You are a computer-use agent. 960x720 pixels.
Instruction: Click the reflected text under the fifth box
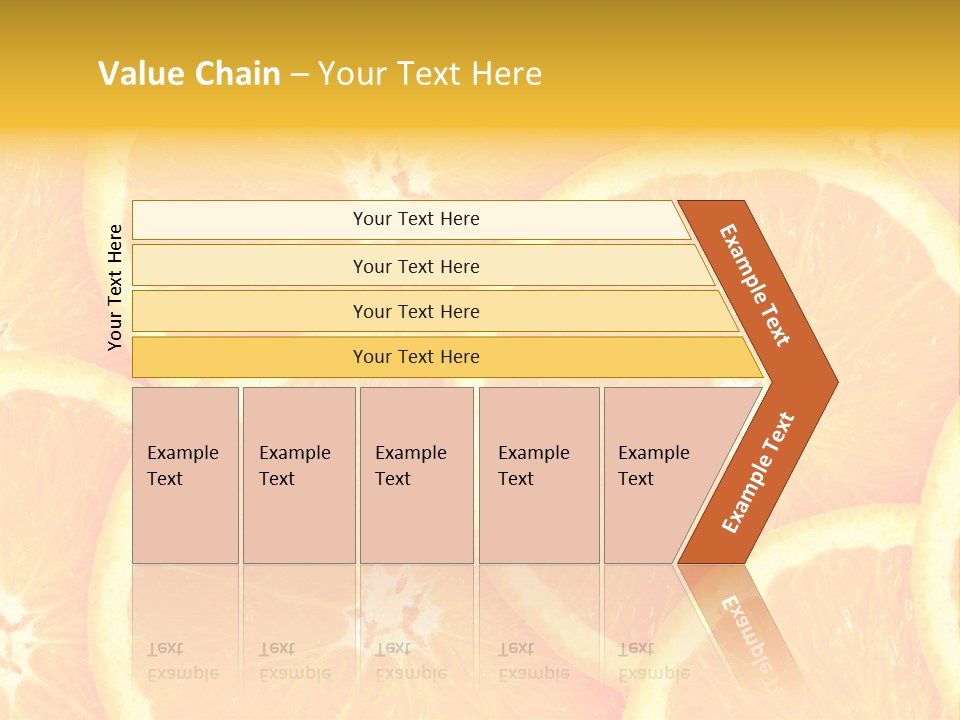point(654,660)
